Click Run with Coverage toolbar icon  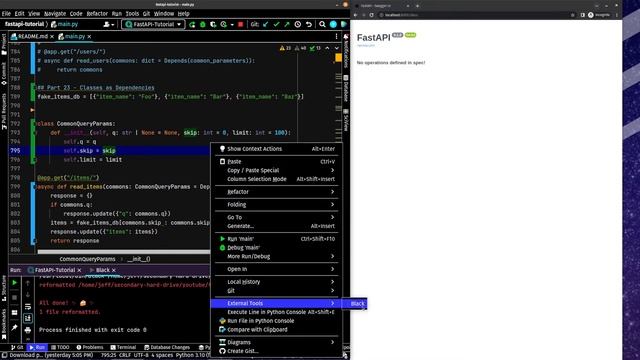pyautogui.click(x=213, y=24)
